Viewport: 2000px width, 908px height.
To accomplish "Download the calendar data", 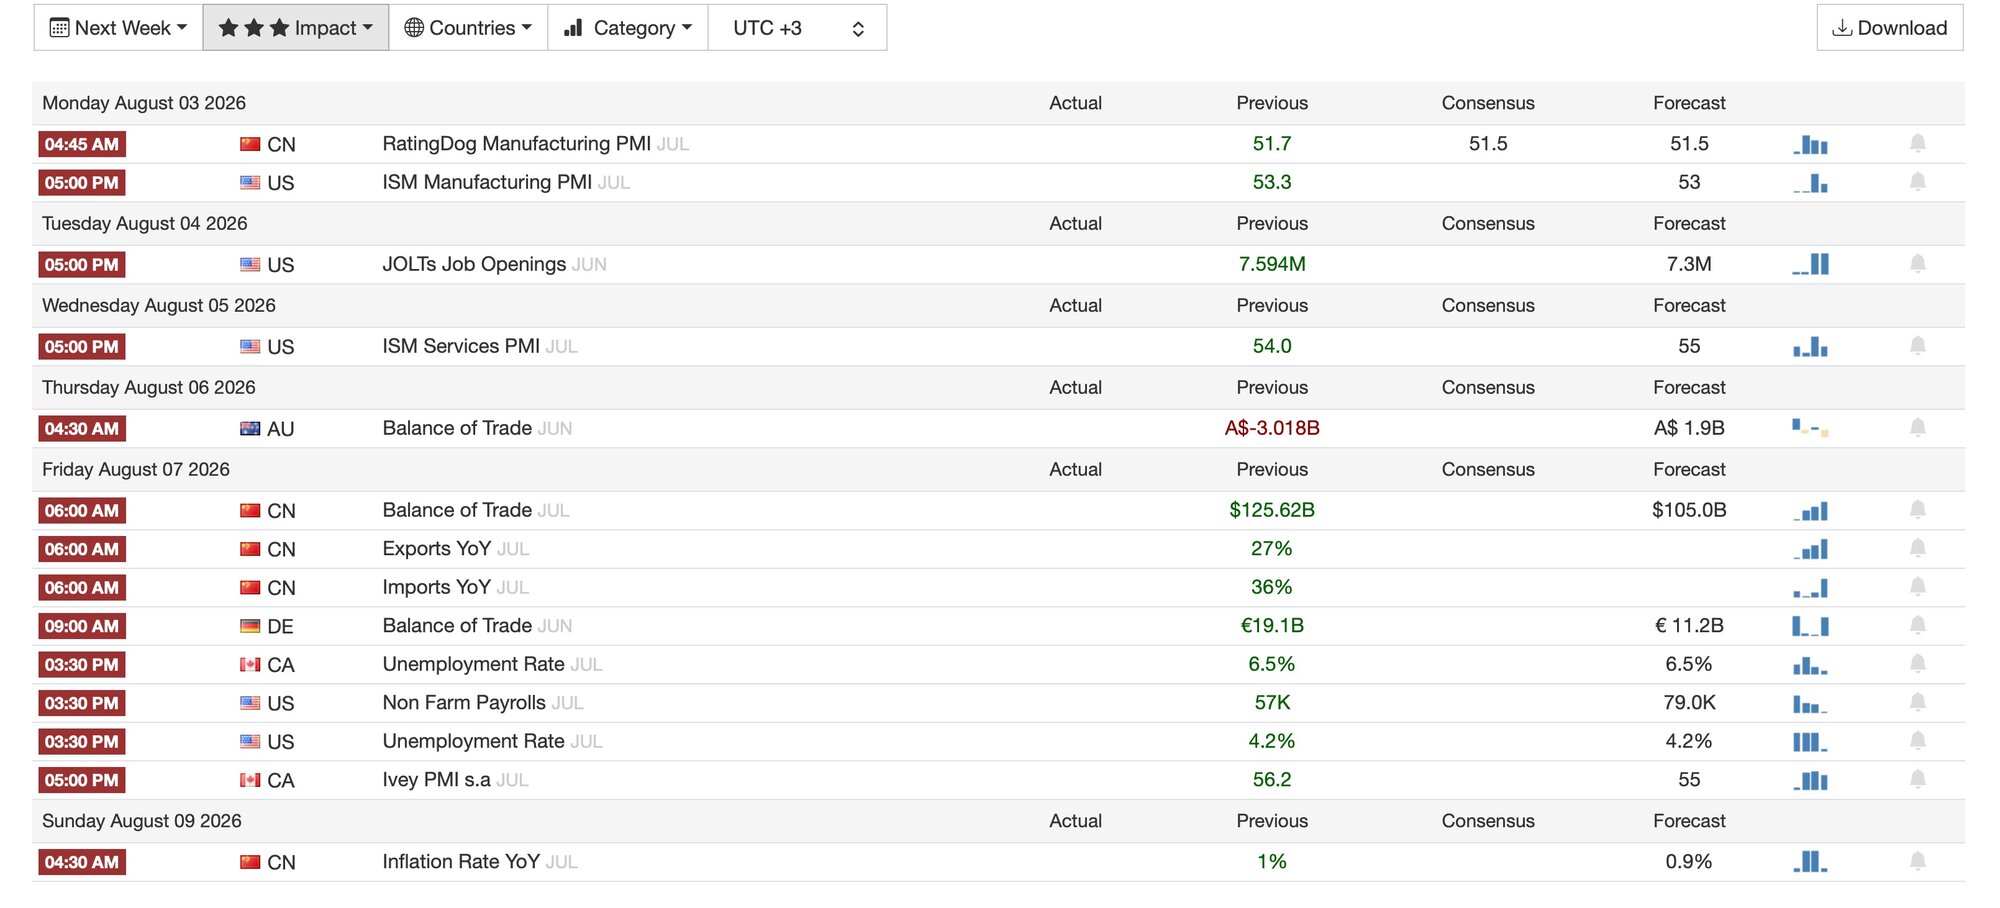I will pyautogui.click(x=1890, y=28).
